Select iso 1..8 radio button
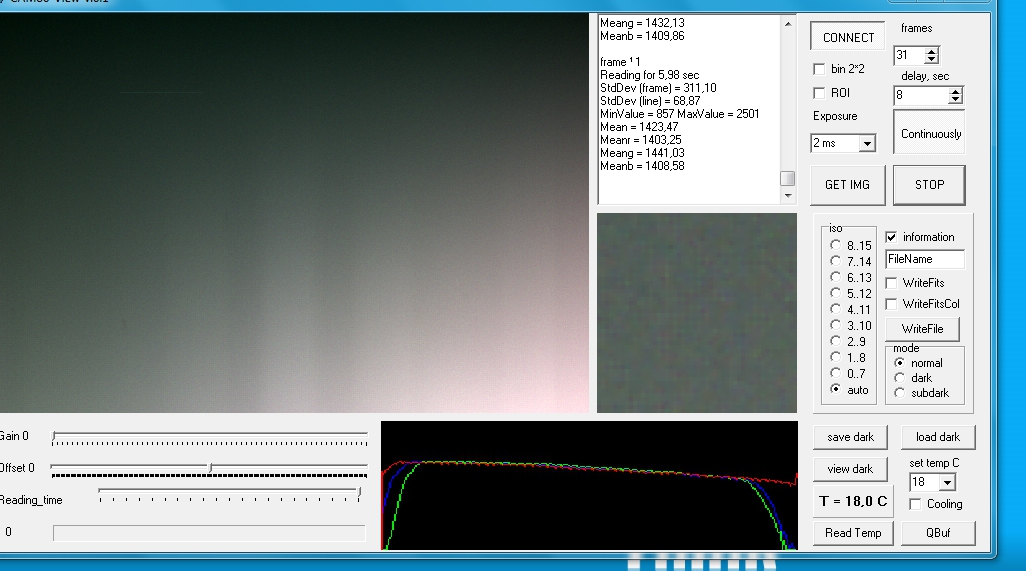 [836, 357]
